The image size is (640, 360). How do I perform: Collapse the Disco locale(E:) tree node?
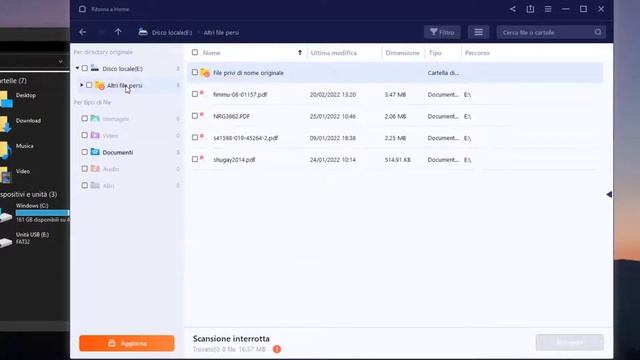[x=77, y=68]
